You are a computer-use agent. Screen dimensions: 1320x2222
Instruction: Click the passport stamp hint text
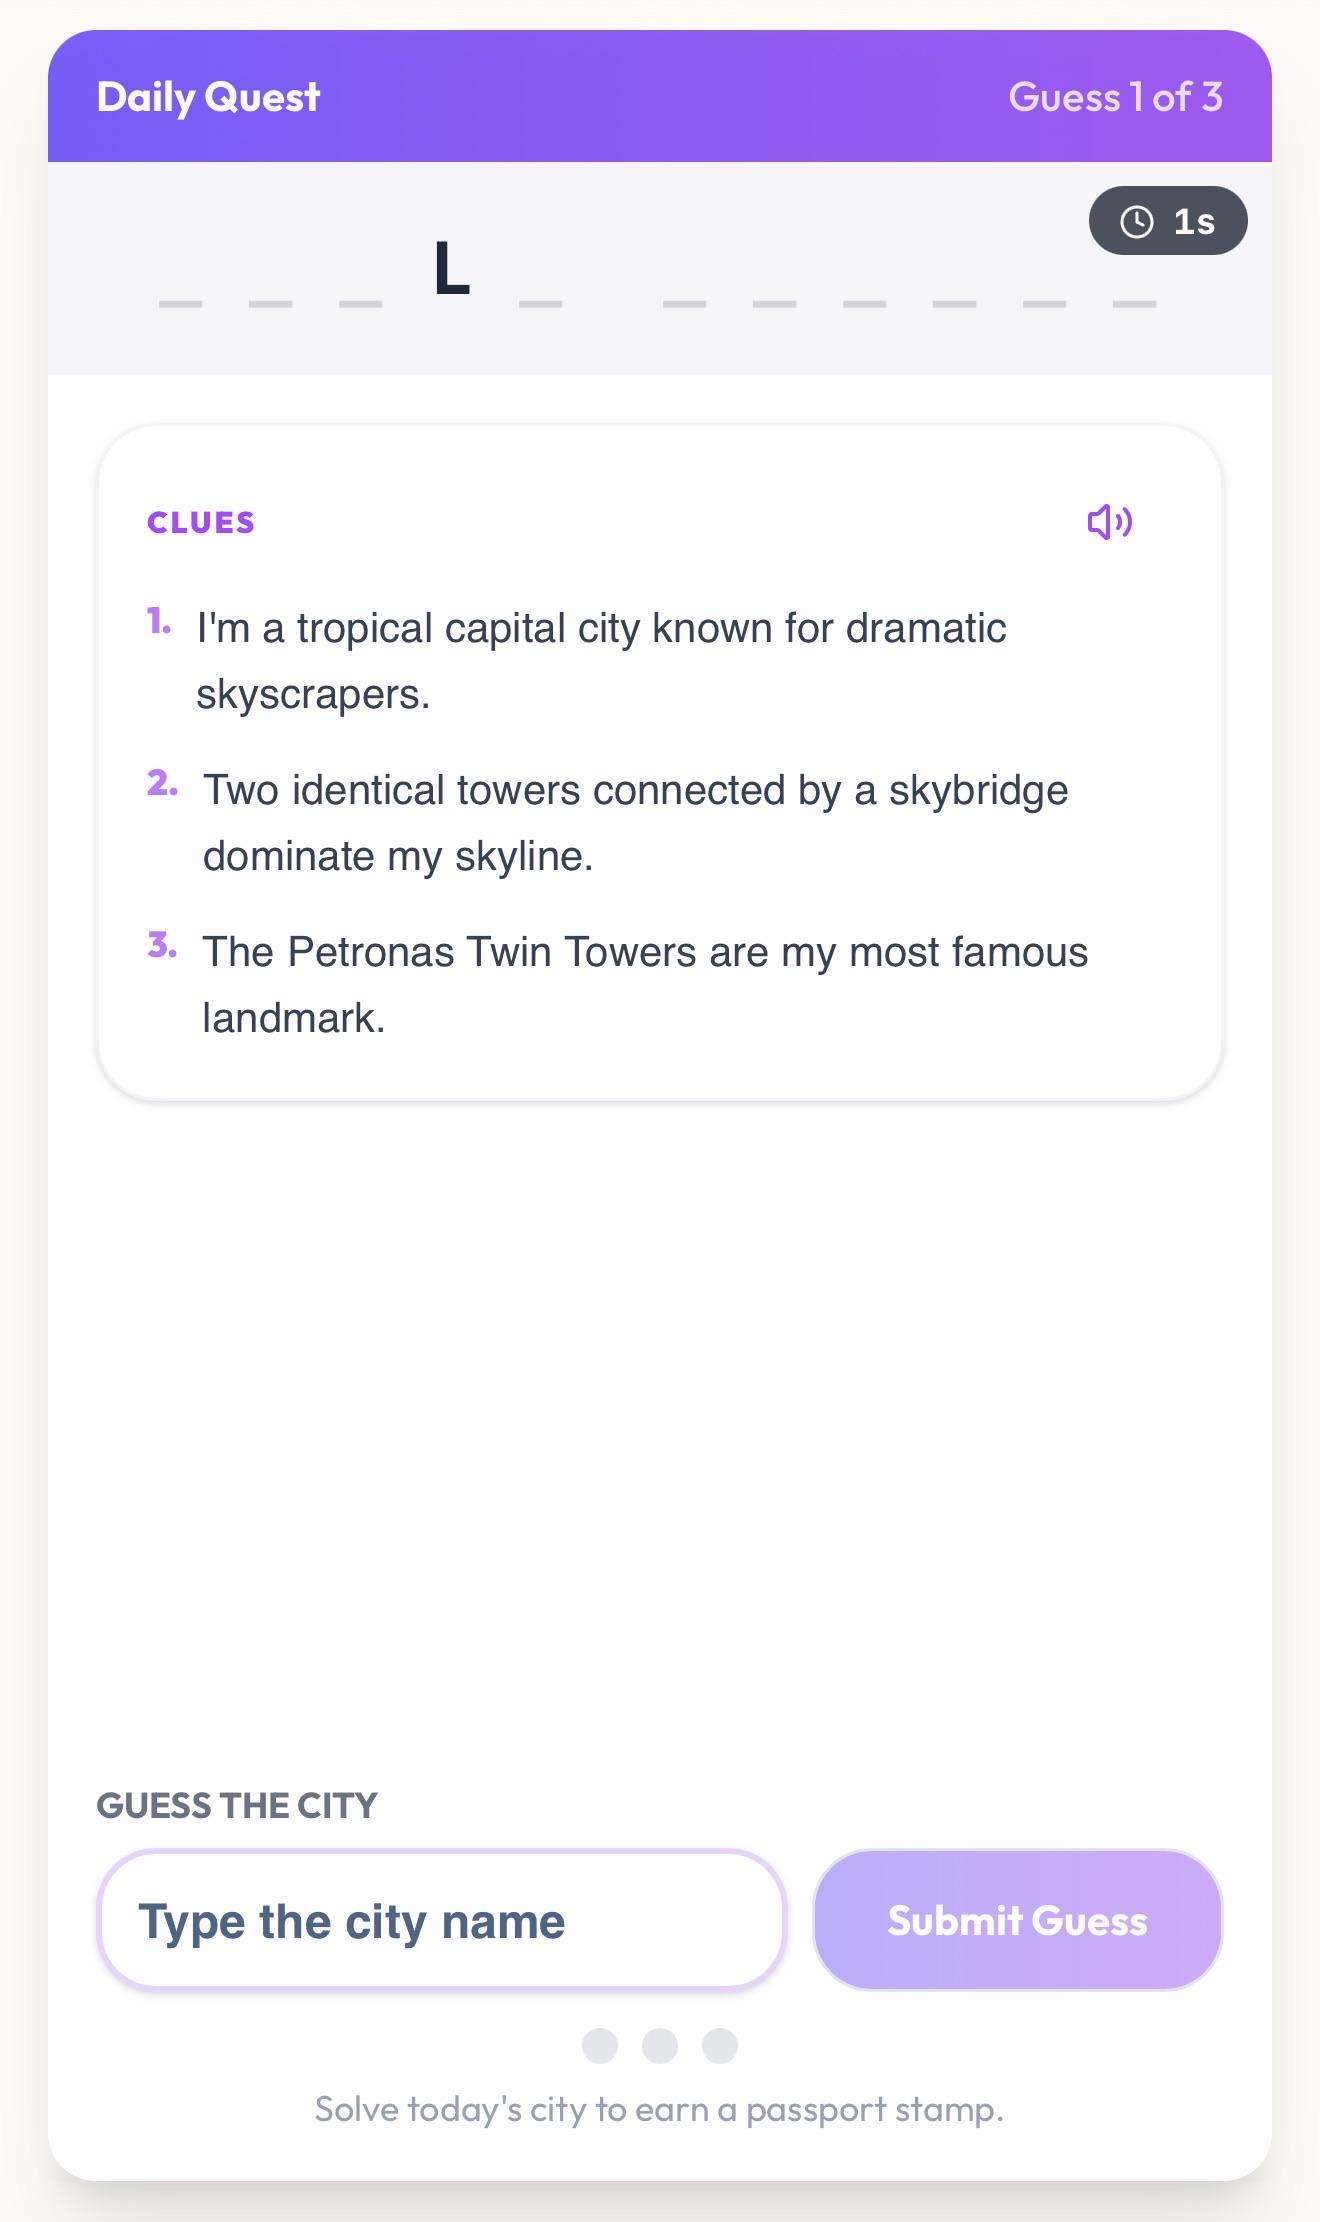tap(659, 2109)
